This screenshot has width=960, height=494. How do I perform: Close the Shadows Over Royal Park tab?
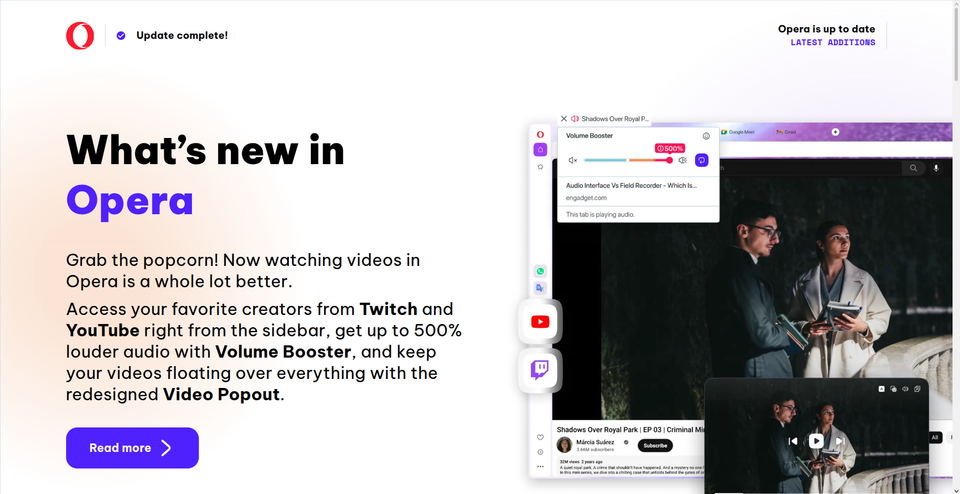pyautogui.click(x=564, y=118)
